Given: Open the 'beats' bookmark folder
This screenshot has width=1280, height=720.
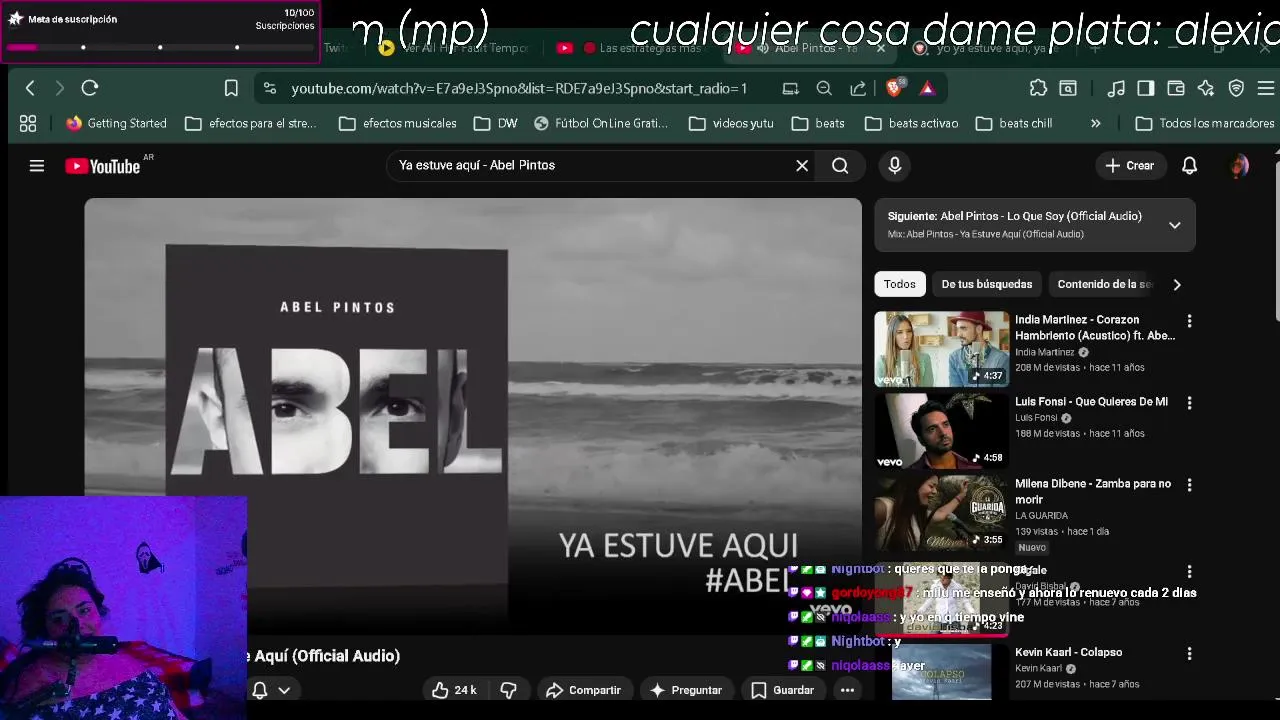Looking at the screenshot, I should 818,123.
